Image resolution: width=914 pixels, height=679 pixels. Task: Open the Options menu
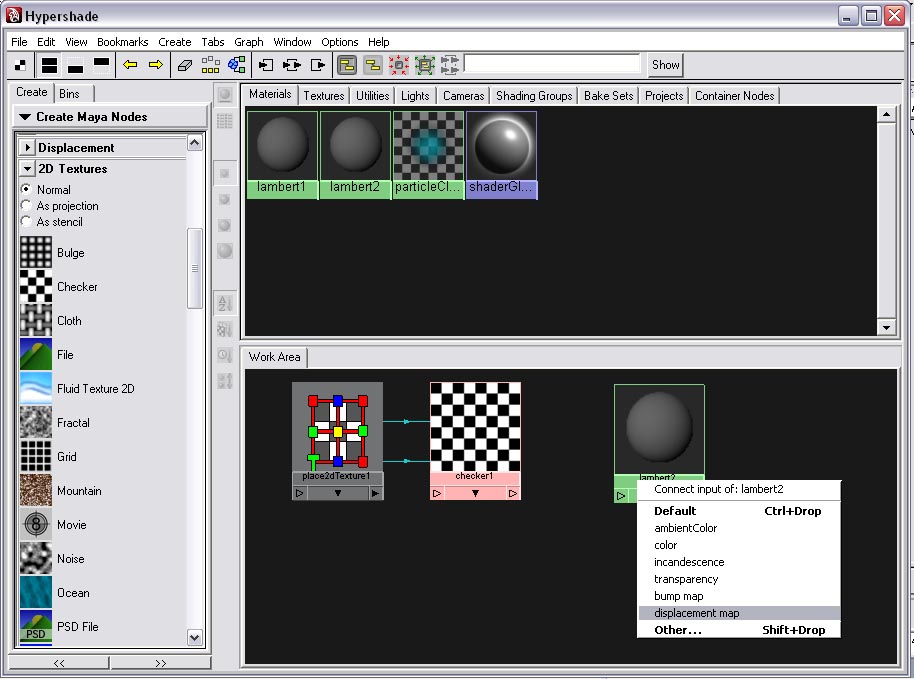pyautogui.click(x=340, y=42)
